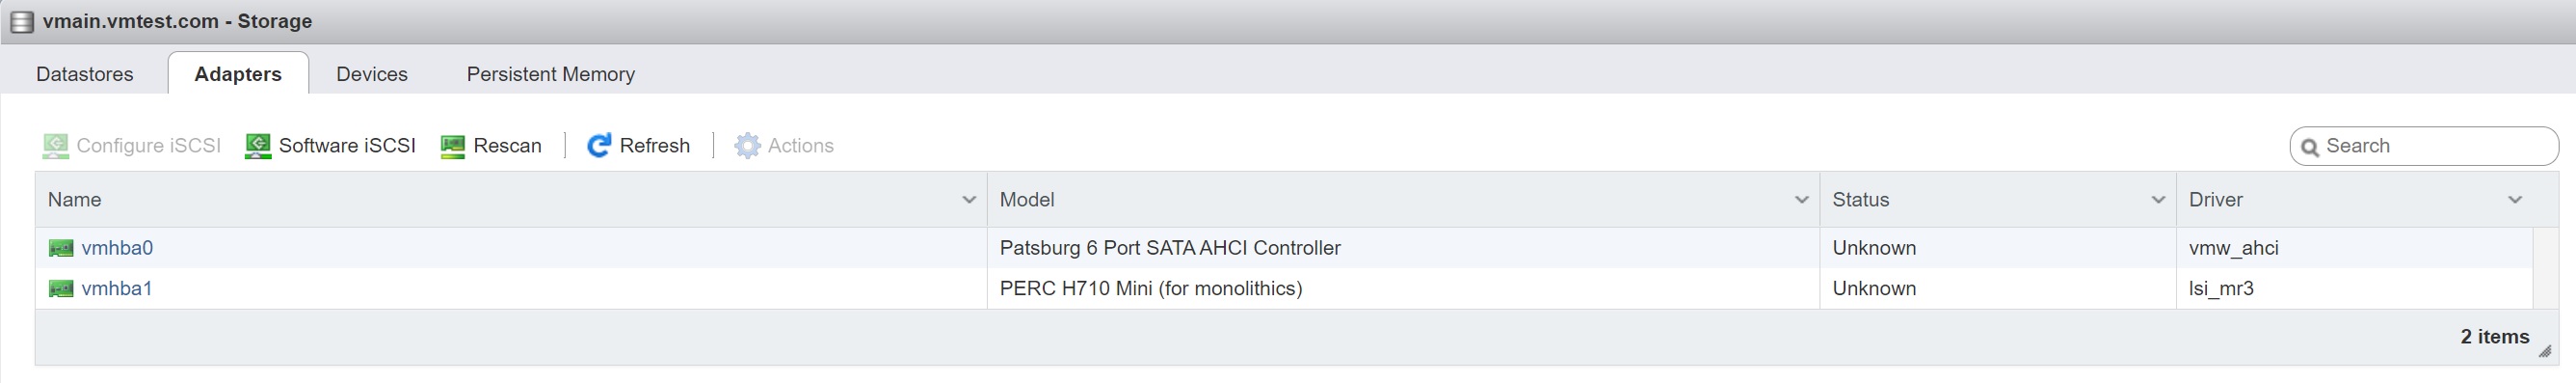Open the Status column dropdown chevron
This screenshot has height=383, width=2576.
coord(2158,200)
